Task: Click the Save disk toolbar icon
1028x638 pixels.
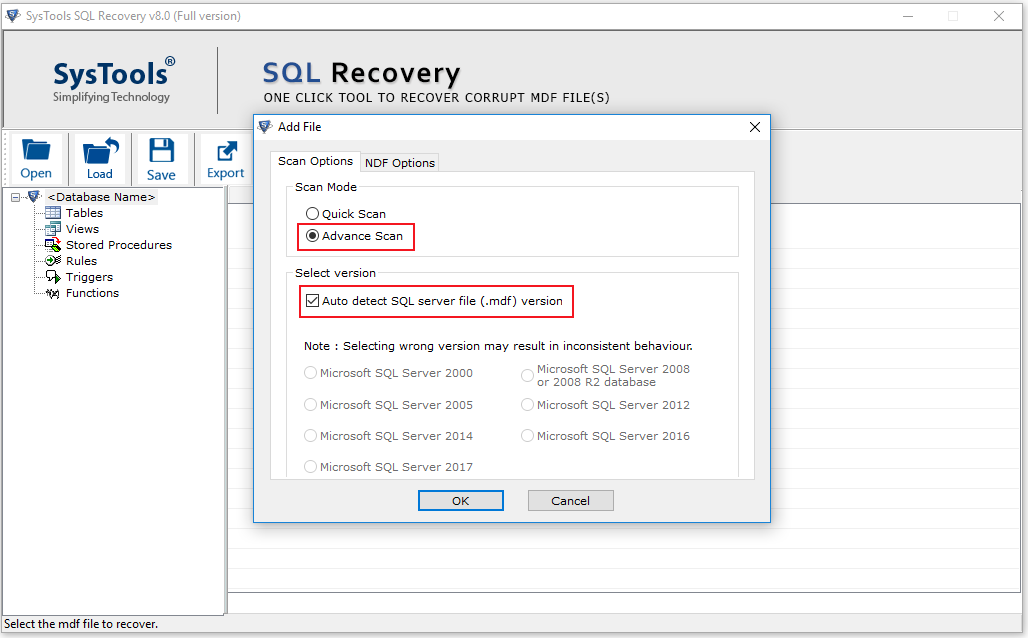Action: tap(161, 151)
